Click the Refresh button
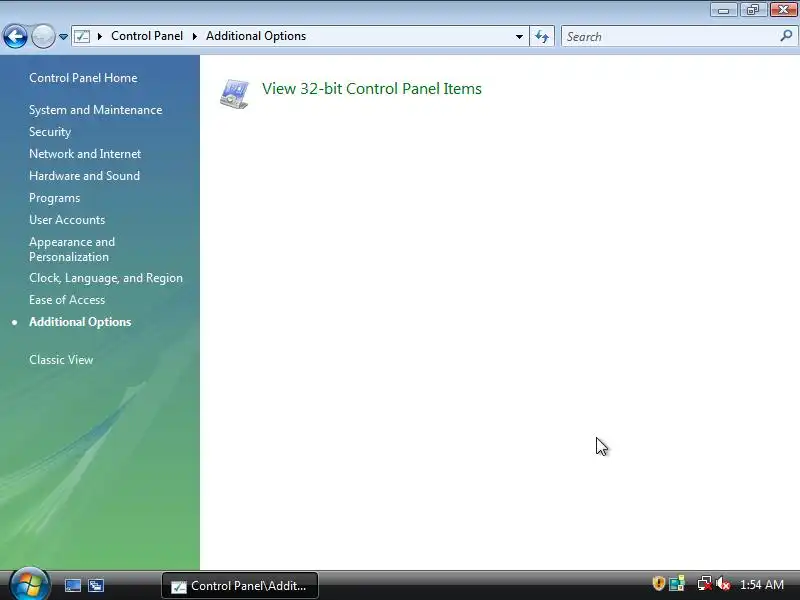The image size is (800, 600). pos(542,37)
